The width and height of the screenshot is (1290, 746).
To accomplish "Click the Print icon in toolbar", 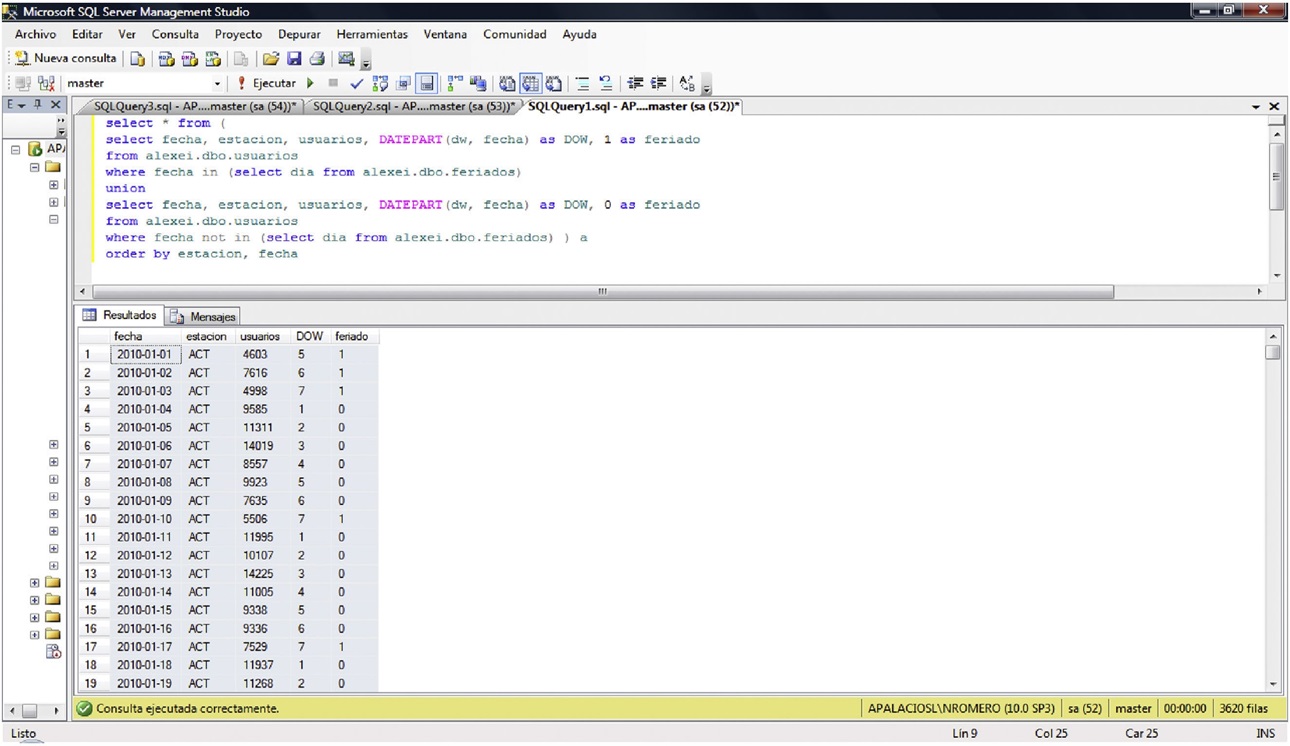I will tap(317, 59).
